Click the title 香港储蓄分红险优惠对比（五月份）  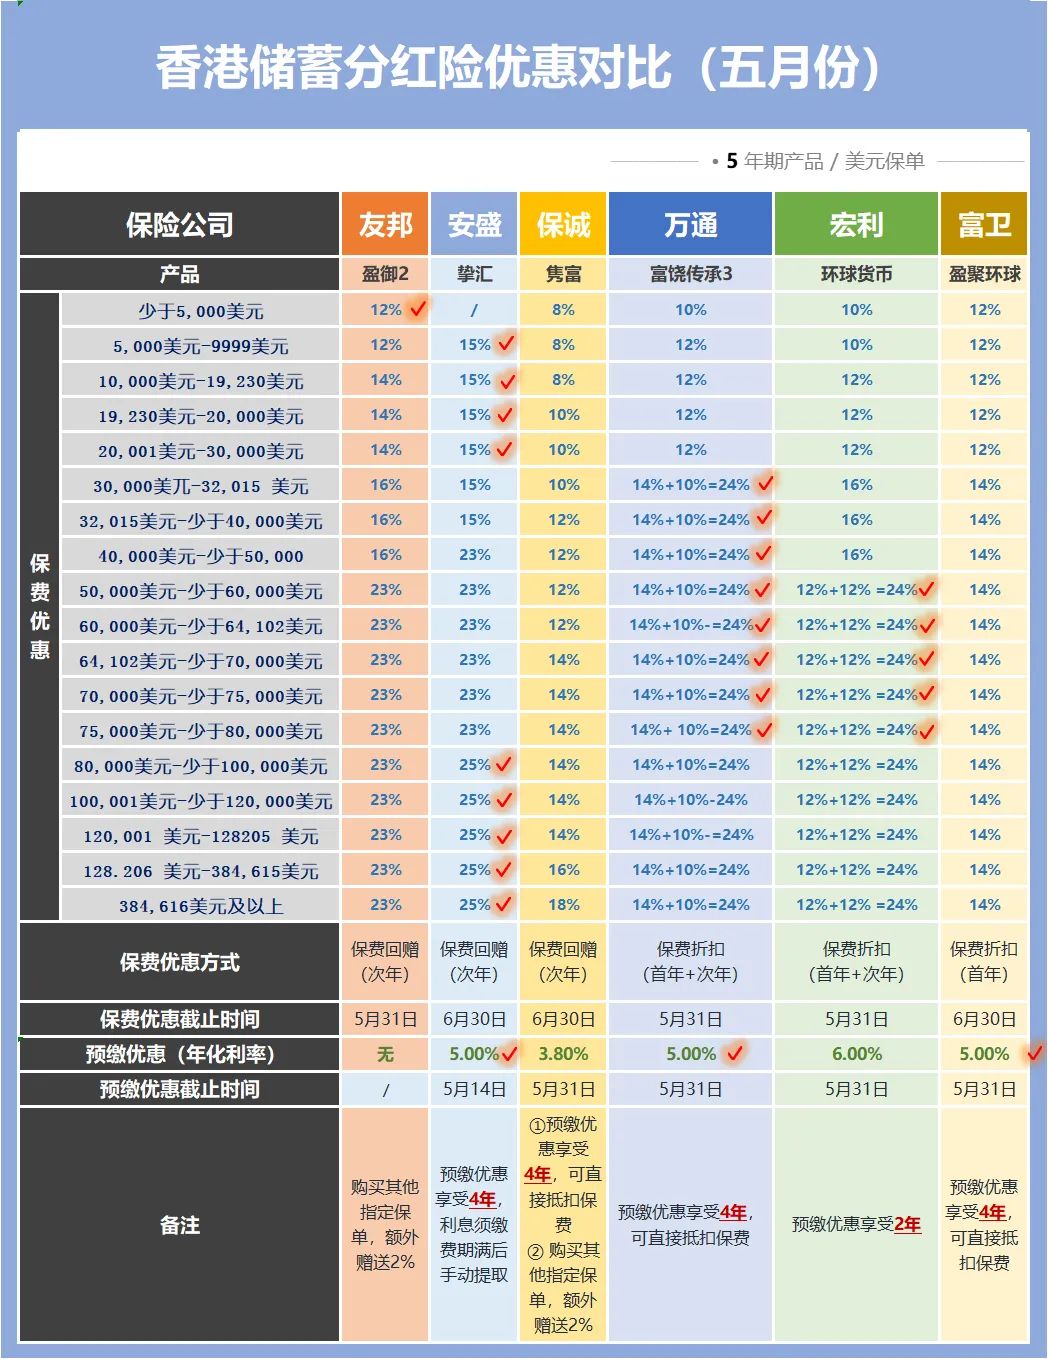click(x=520, y=65)
